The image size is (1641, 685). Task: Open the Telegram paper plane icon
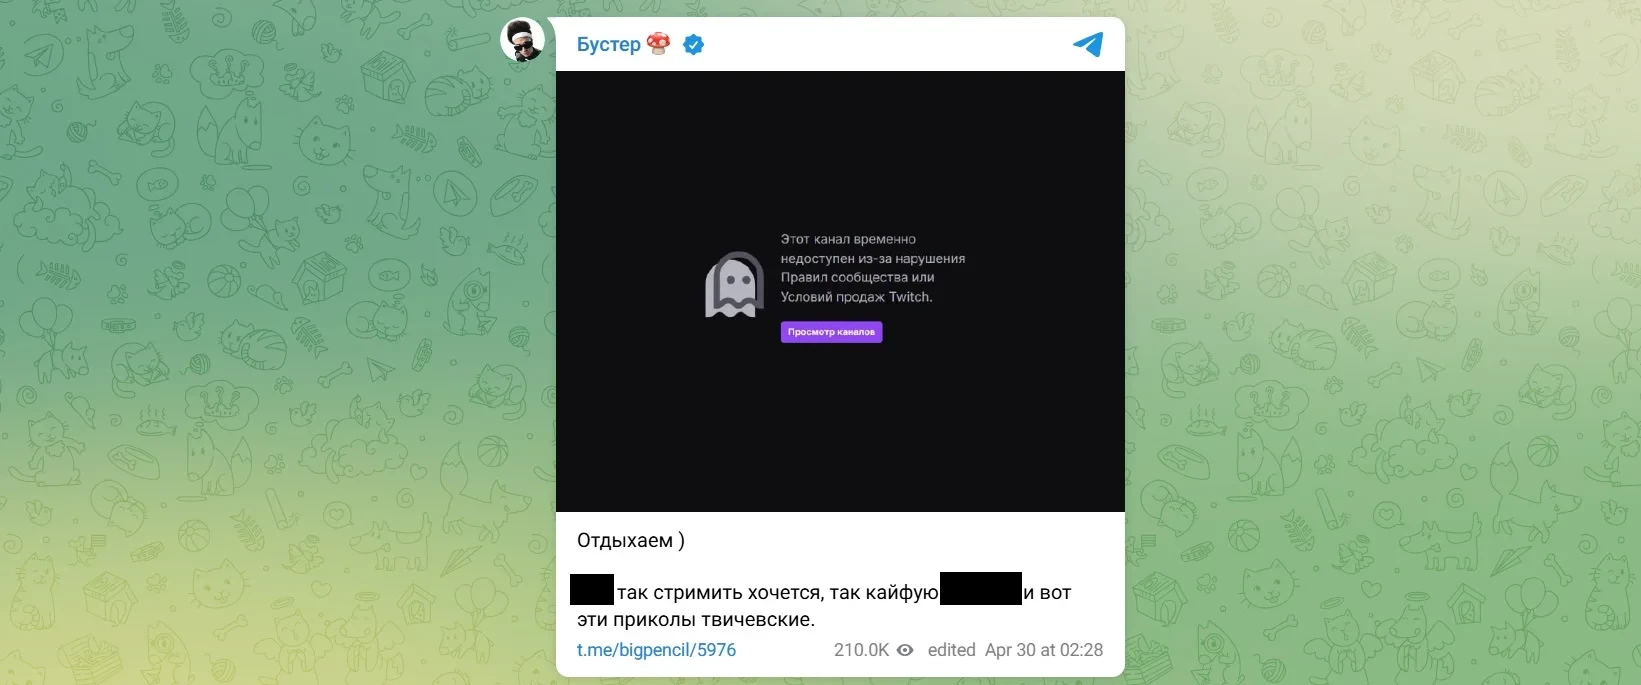pos(1088,44)
